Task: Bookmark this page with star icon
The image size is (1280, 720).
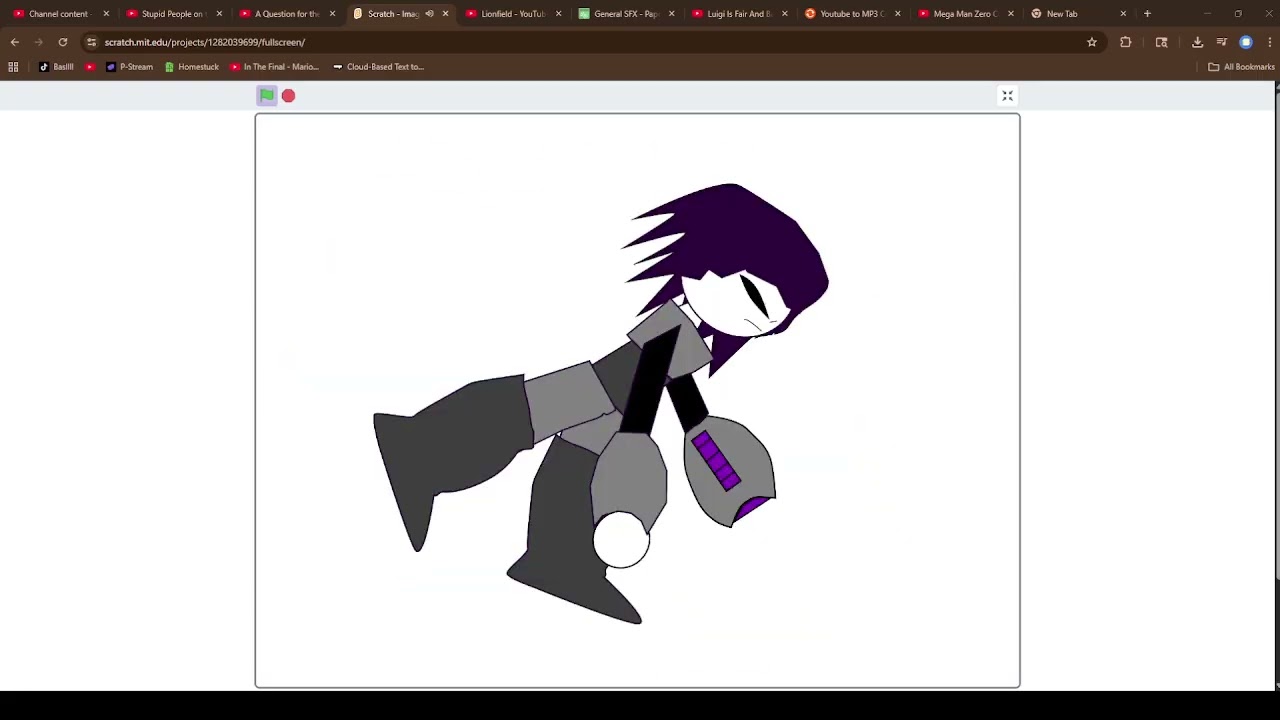Action: pos(1092,42)
